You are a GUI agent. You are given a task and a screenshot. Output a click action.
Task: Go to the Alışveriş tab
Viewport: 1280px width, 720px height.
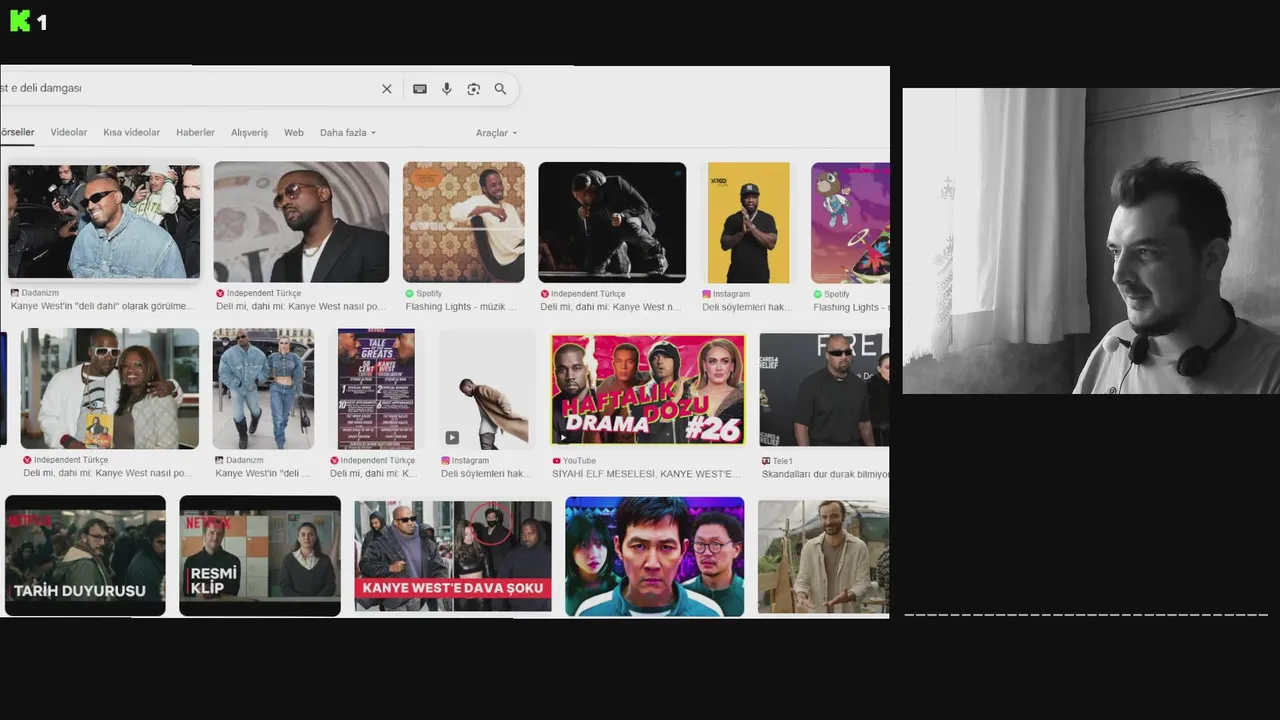249,132
